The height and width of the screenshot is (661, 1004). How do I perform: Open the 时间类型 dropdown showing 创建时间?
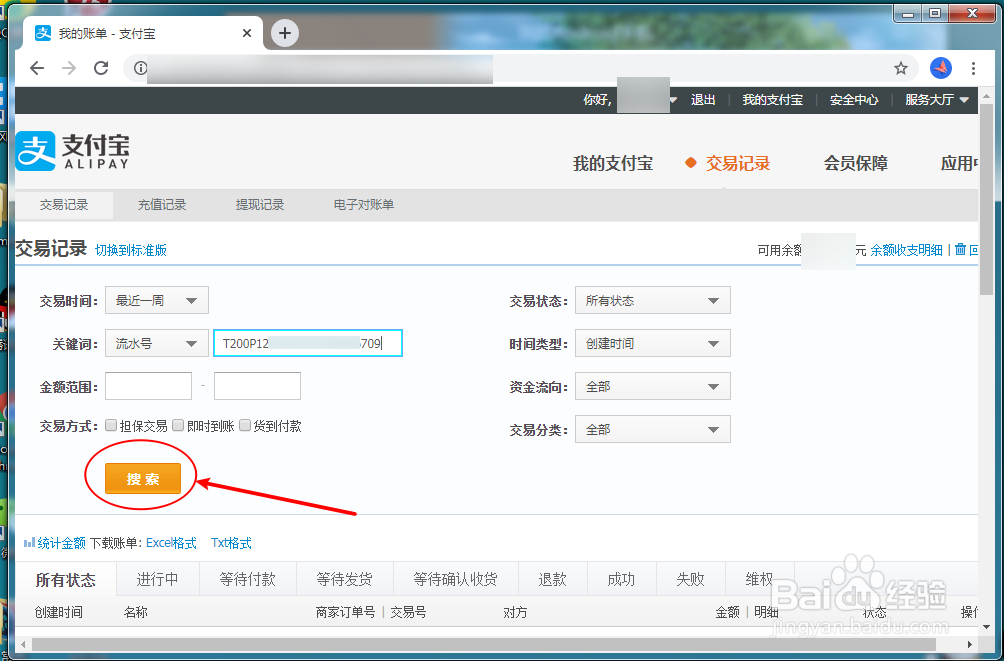click(652, 343)
